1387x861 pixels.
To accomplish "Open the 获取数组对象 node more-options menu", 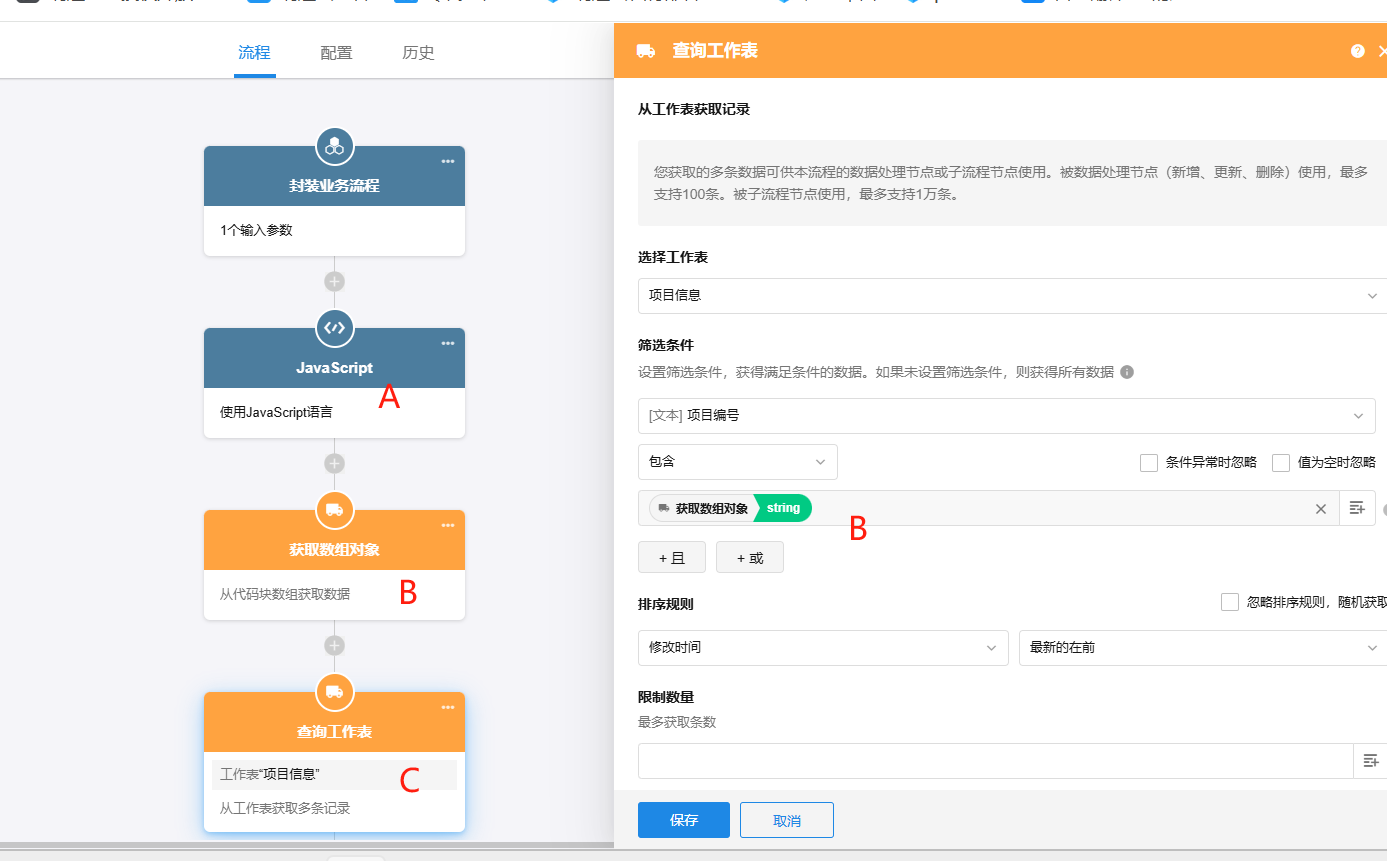I will click(447, 526).
